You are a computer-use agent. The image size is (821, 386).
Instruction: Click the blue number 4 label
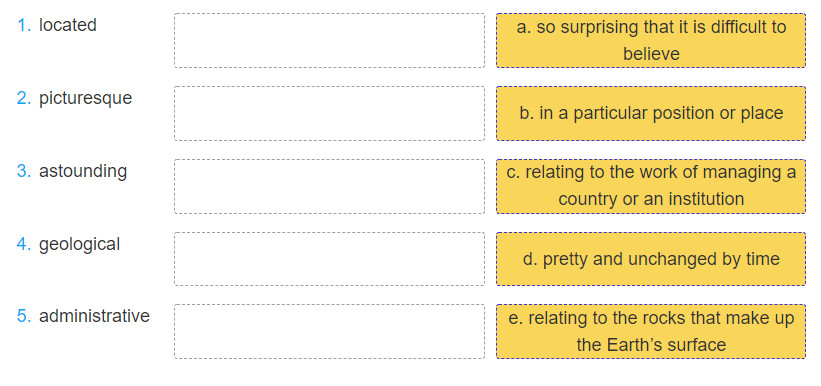(x=24, y=243)
